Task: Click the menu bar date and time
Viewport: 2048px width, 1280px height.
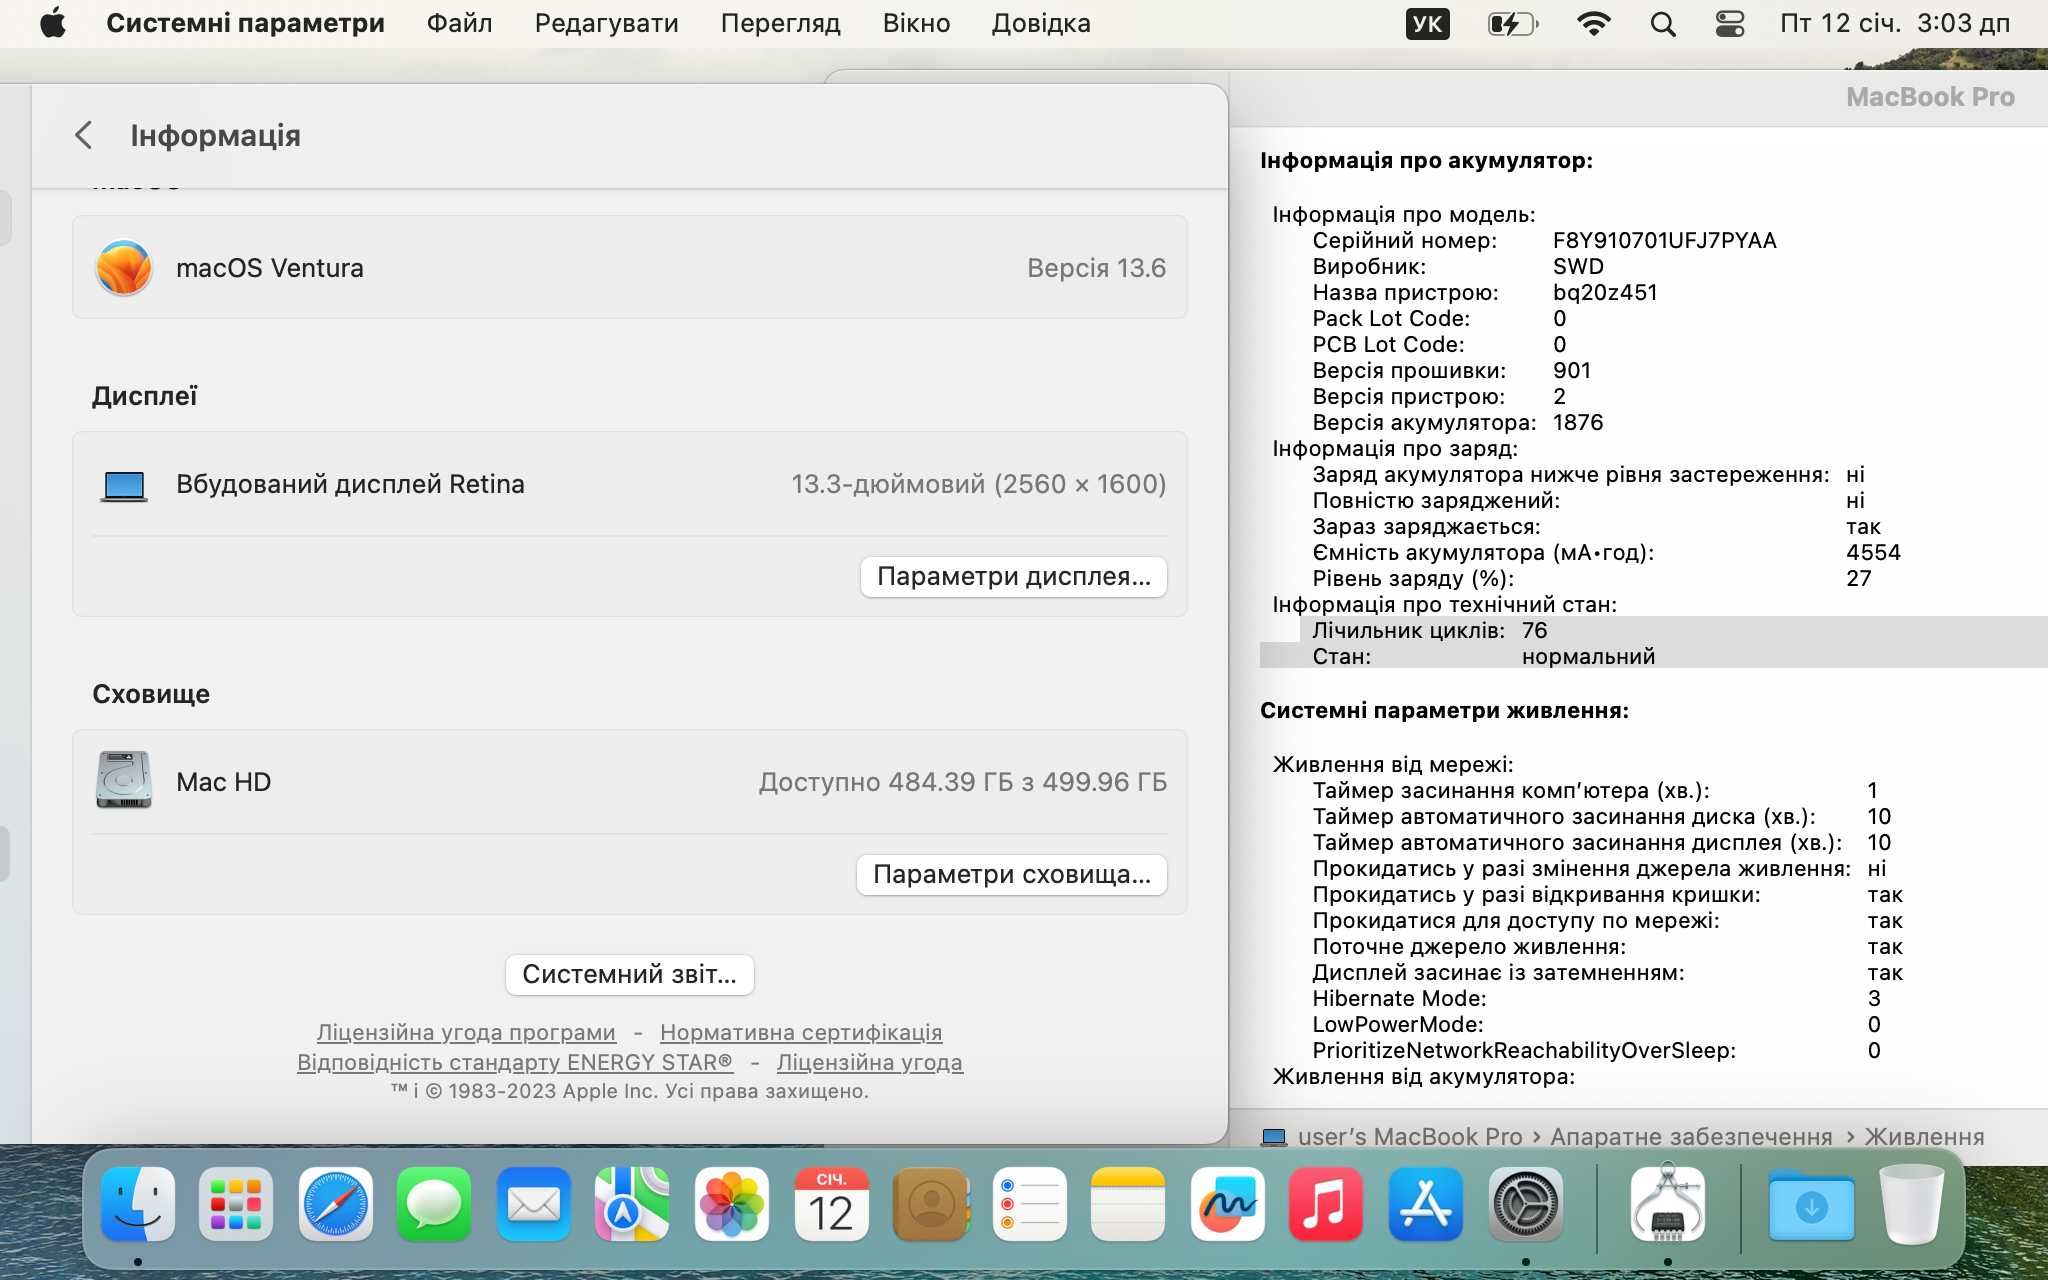Action: tap(1895, 23)
